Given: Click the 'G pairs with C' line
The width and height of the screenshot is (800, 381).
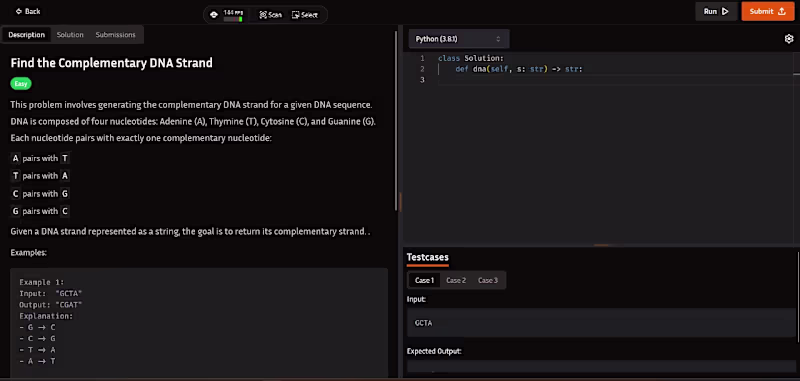Looking at the screenshot, I should coord(40,211).
